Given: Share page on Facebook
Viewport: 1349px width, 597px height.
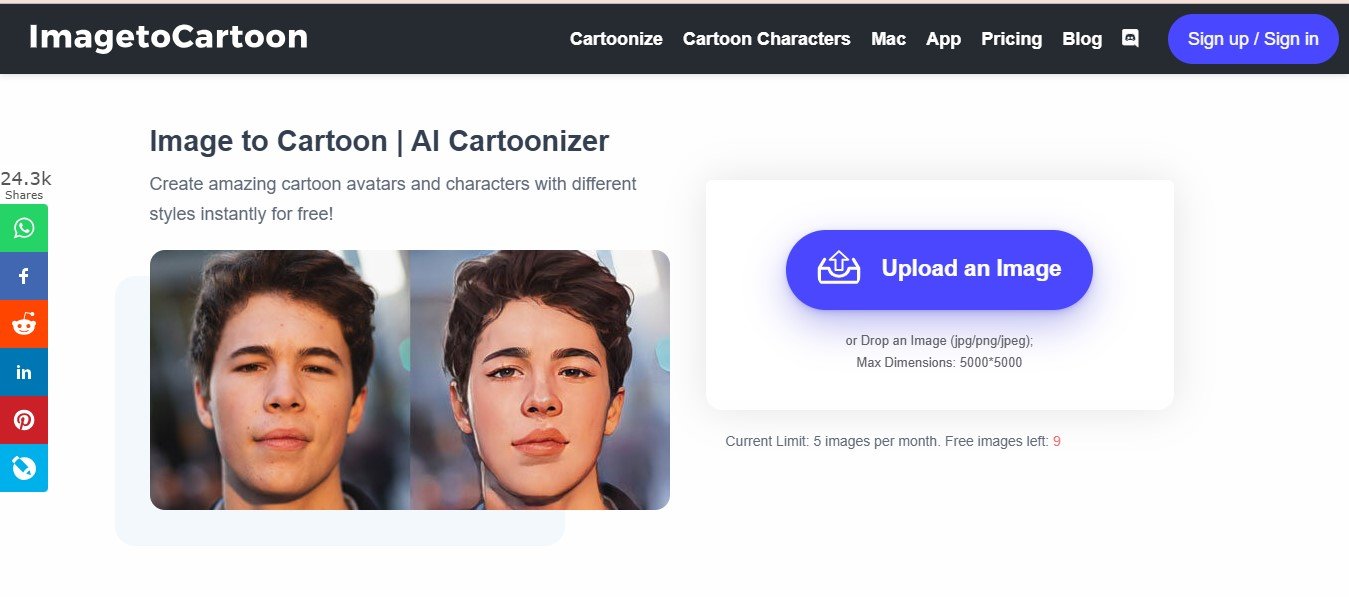Looking at the screenshot, I should 24,276.
